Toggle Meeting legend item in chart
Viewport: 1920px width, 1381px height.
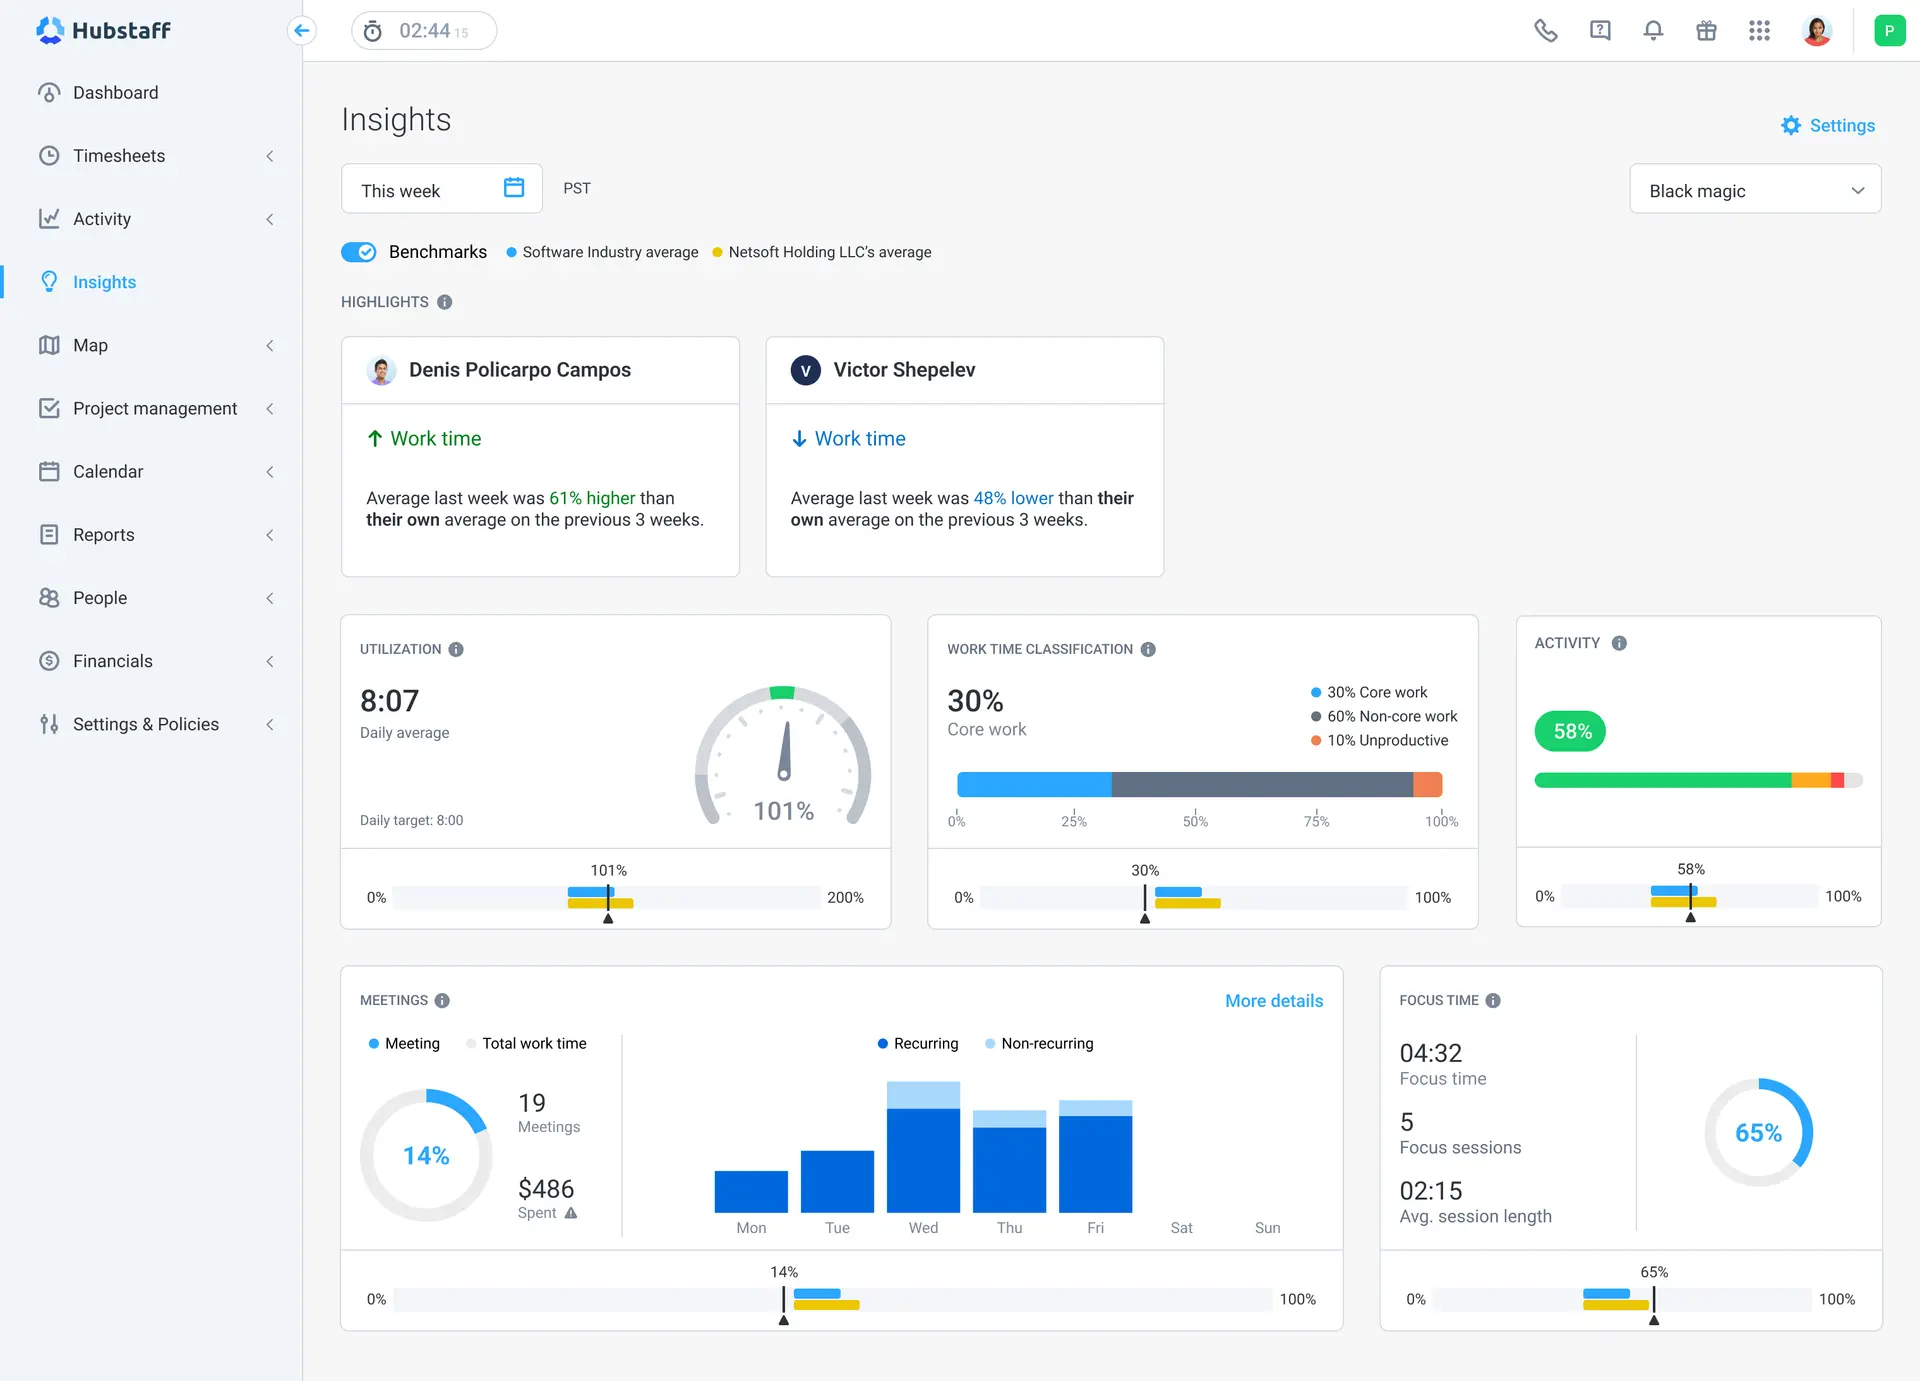[x=404, y=1043]
